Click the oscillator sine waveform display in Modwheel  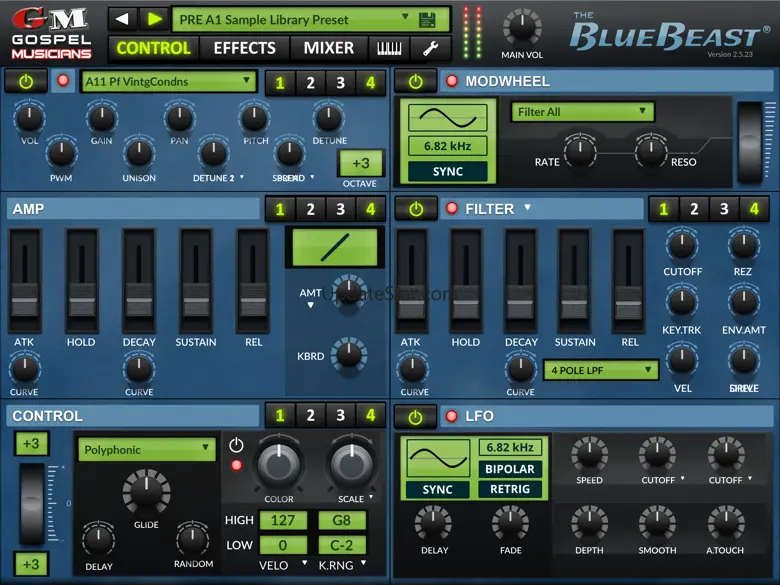click(x=448, y=117)
